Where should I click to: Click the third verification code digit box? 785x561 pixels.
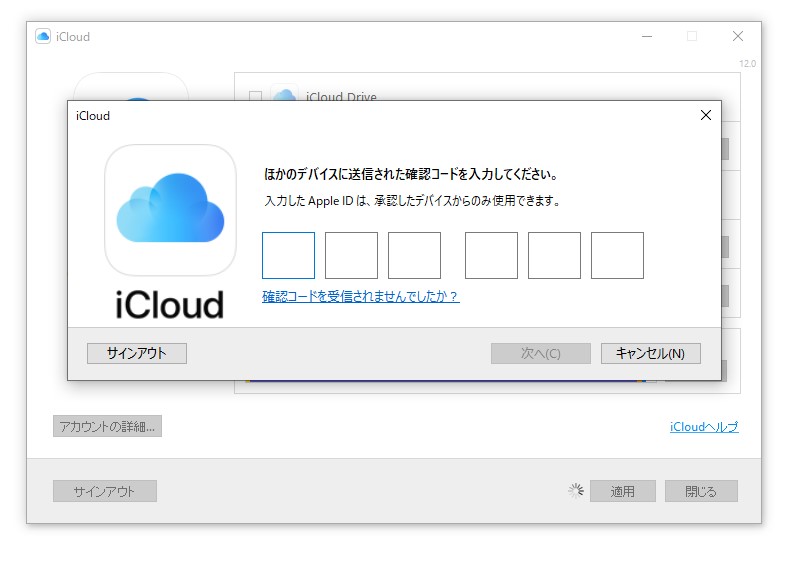point(415,255)
